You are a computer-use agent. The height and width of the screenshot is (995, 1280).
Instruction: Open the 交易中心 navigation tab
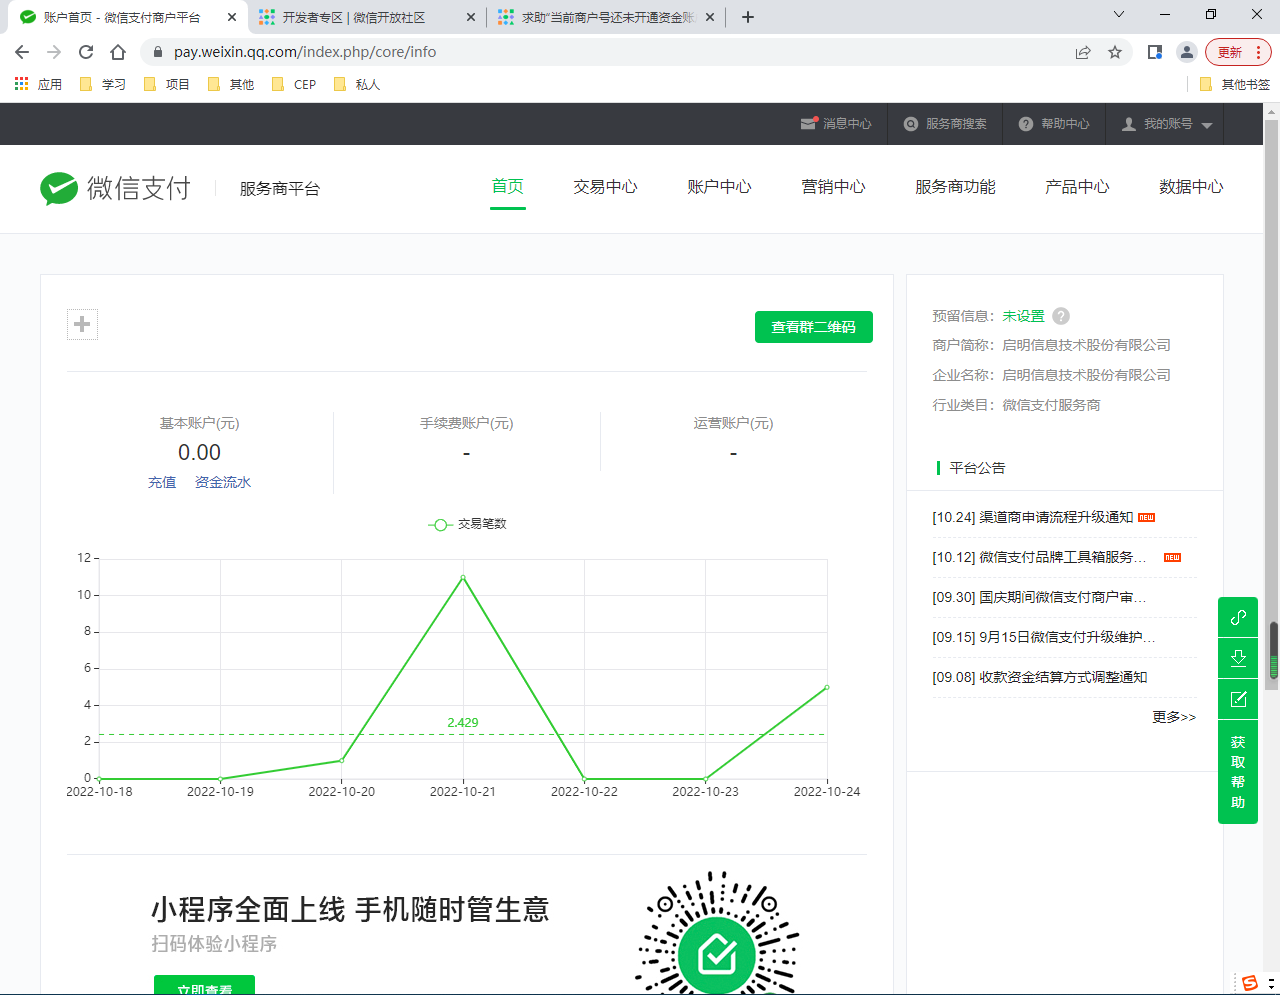(x=606, y=187)
